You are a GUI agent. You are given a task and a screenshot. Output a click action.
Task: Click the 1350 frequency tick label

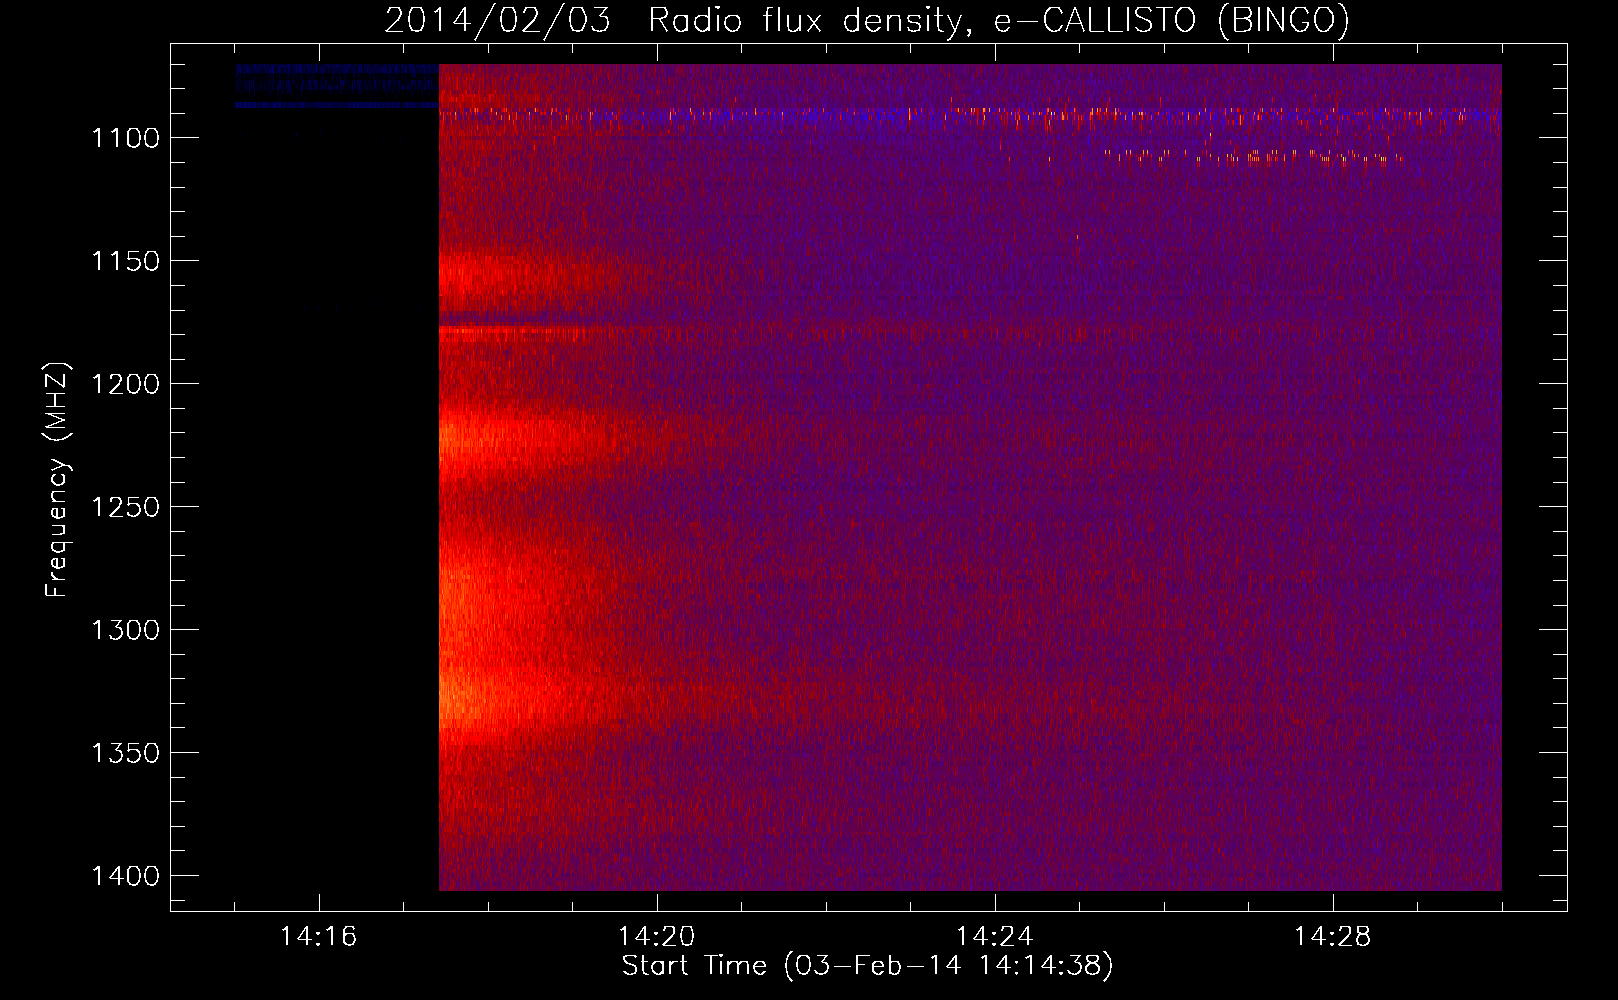click(x=126, y=753)
